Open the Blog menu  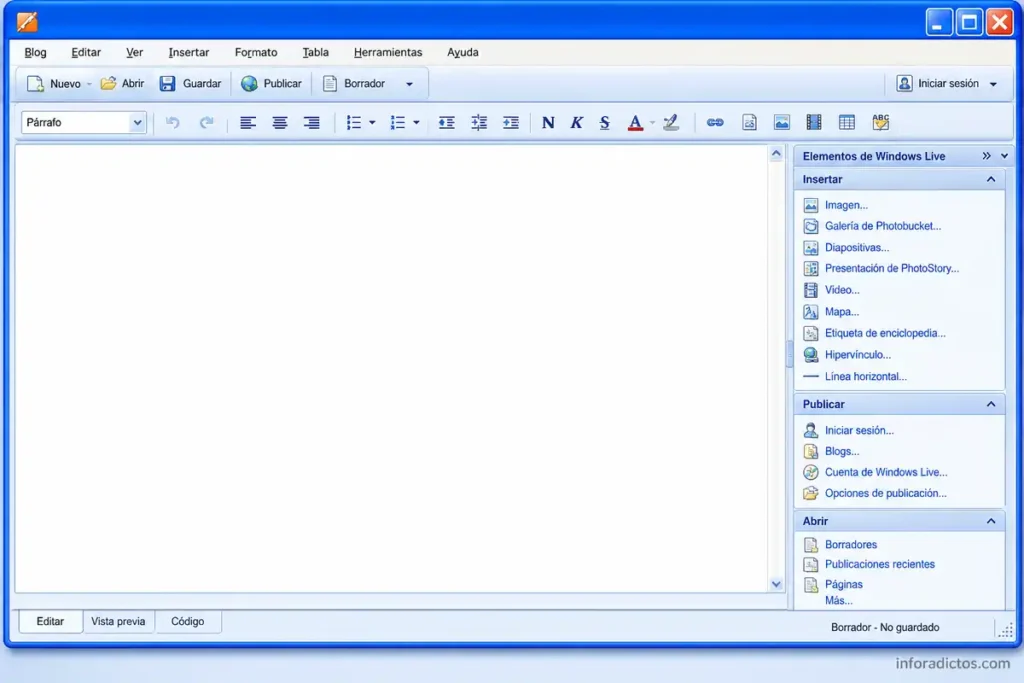click(x=35, y=52)
